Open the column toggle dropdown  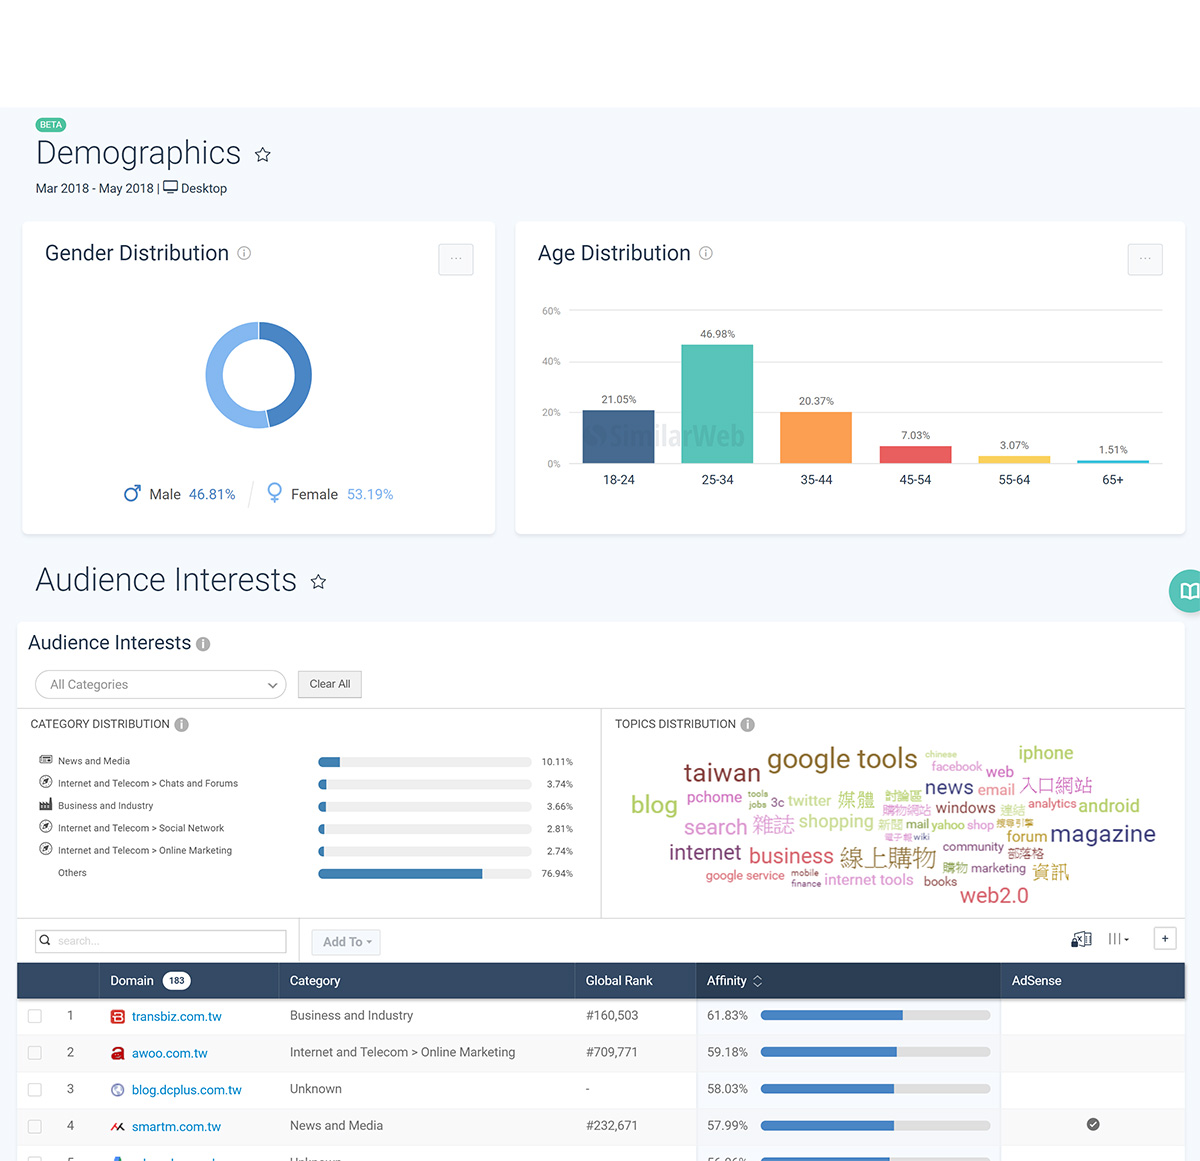1118,939
